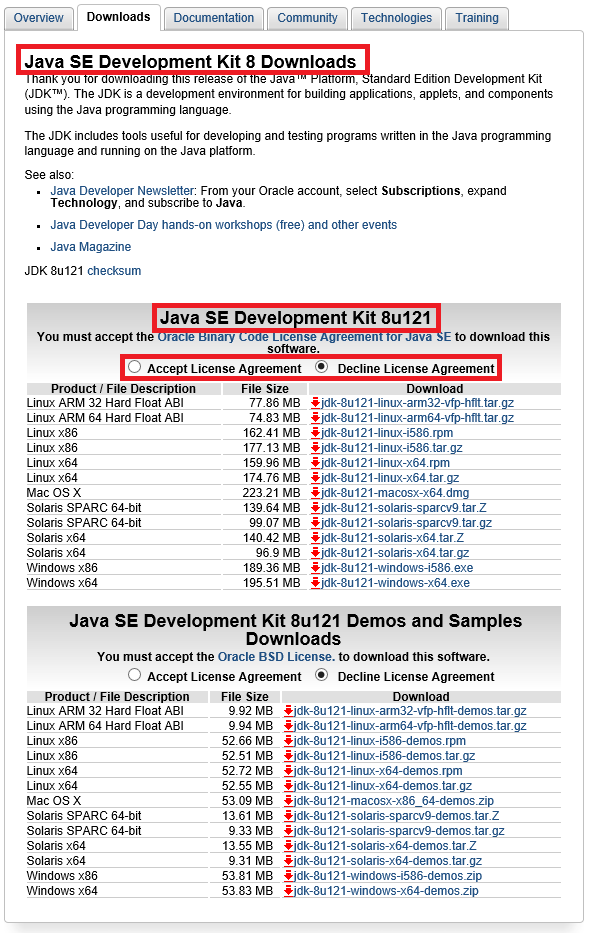Click the red arrow next to jdk-8u121-windows-i586.exe
This screenshot has height=933, width=590.
[316, 568]
